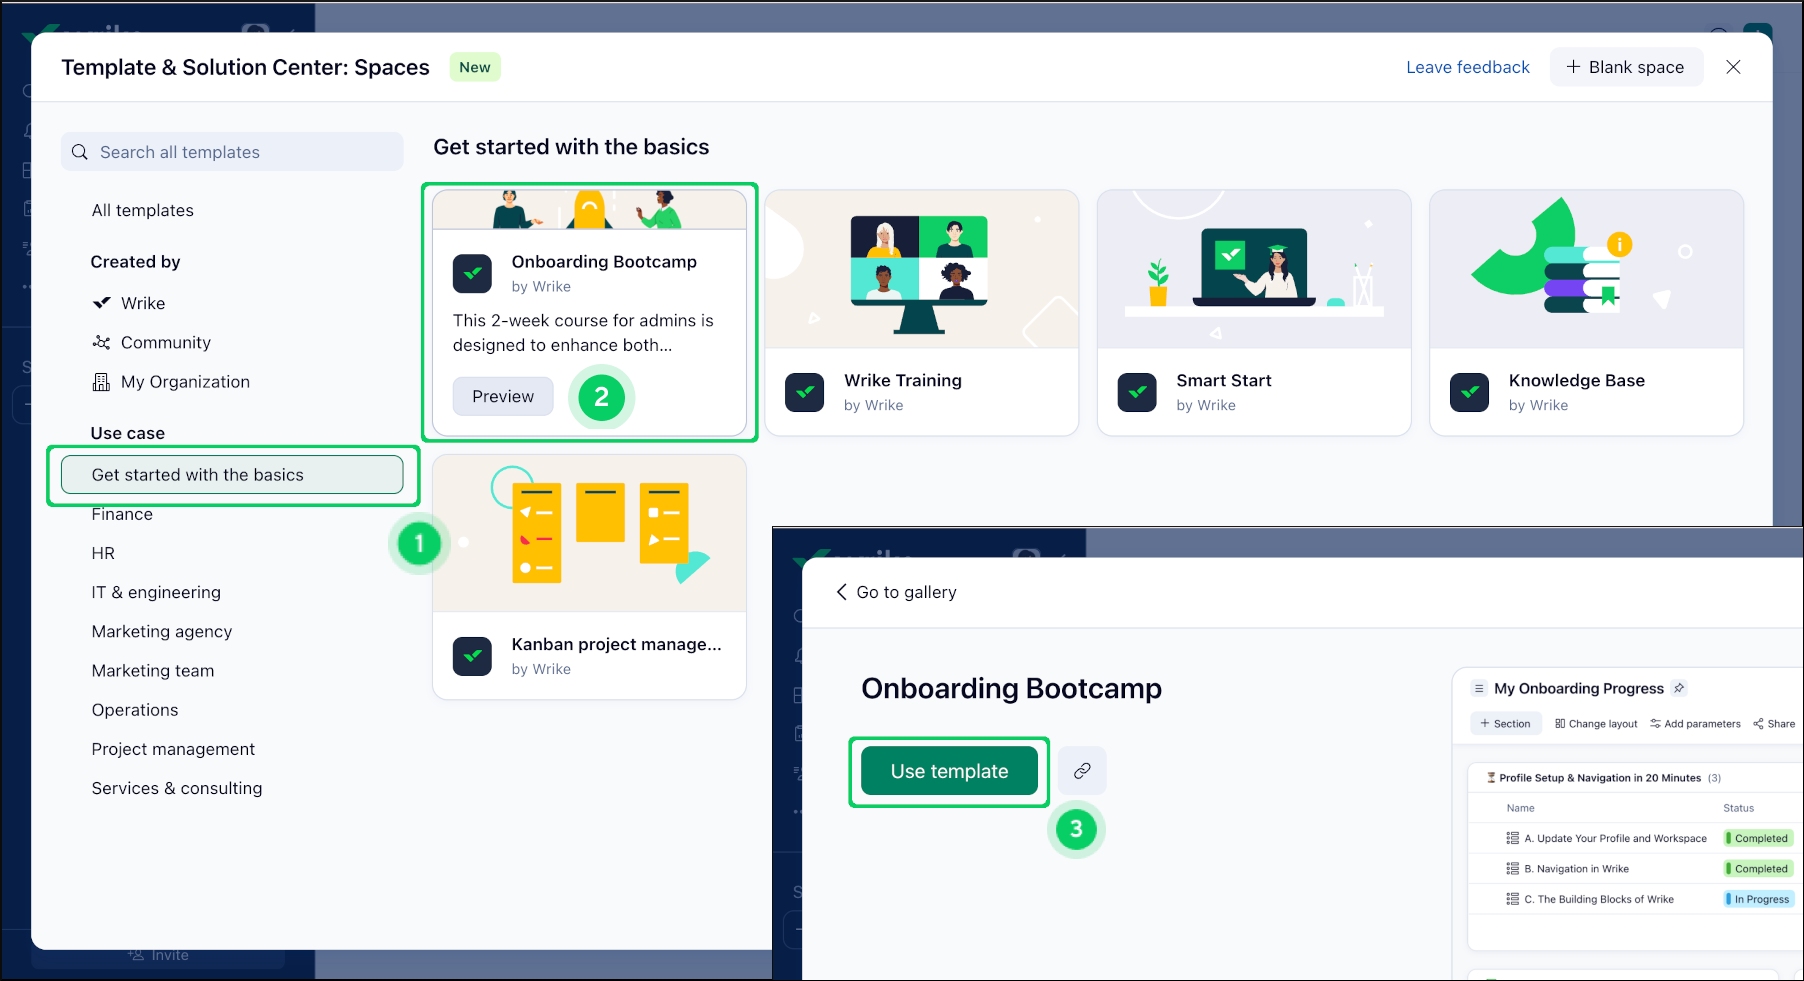Add a new Section in the preview
Image resolution: width=1804 pixels, height=981 pixels.
[1505, 724]
